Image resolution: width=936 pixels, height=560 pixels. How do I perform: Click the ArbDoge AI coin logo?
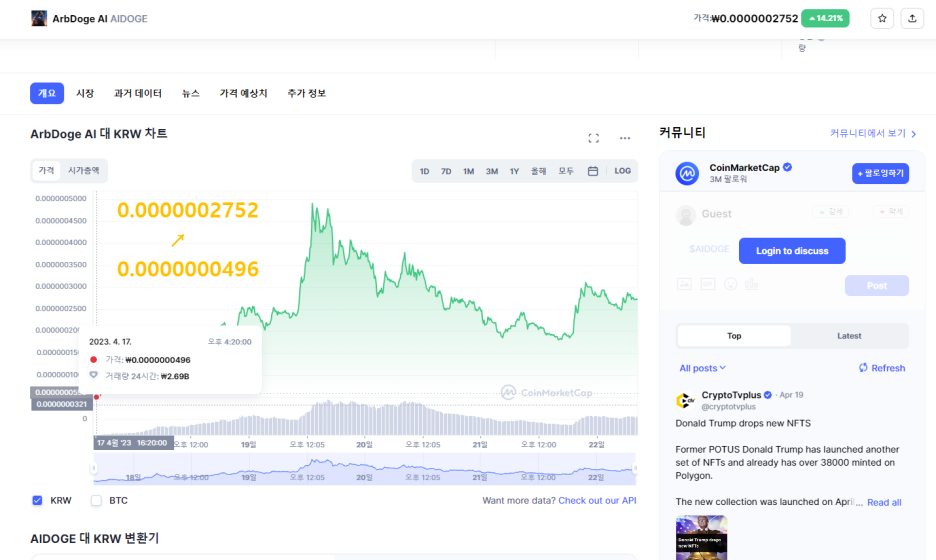point(39,19)
